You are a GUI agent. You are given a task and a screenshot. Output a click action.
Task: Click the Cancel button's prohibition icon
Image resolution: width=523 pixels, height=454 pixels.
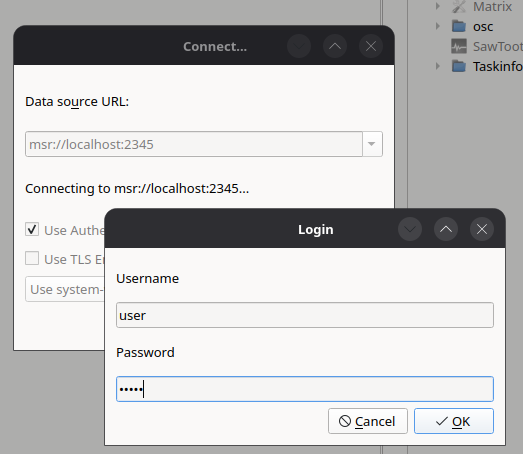click(345, 421)
